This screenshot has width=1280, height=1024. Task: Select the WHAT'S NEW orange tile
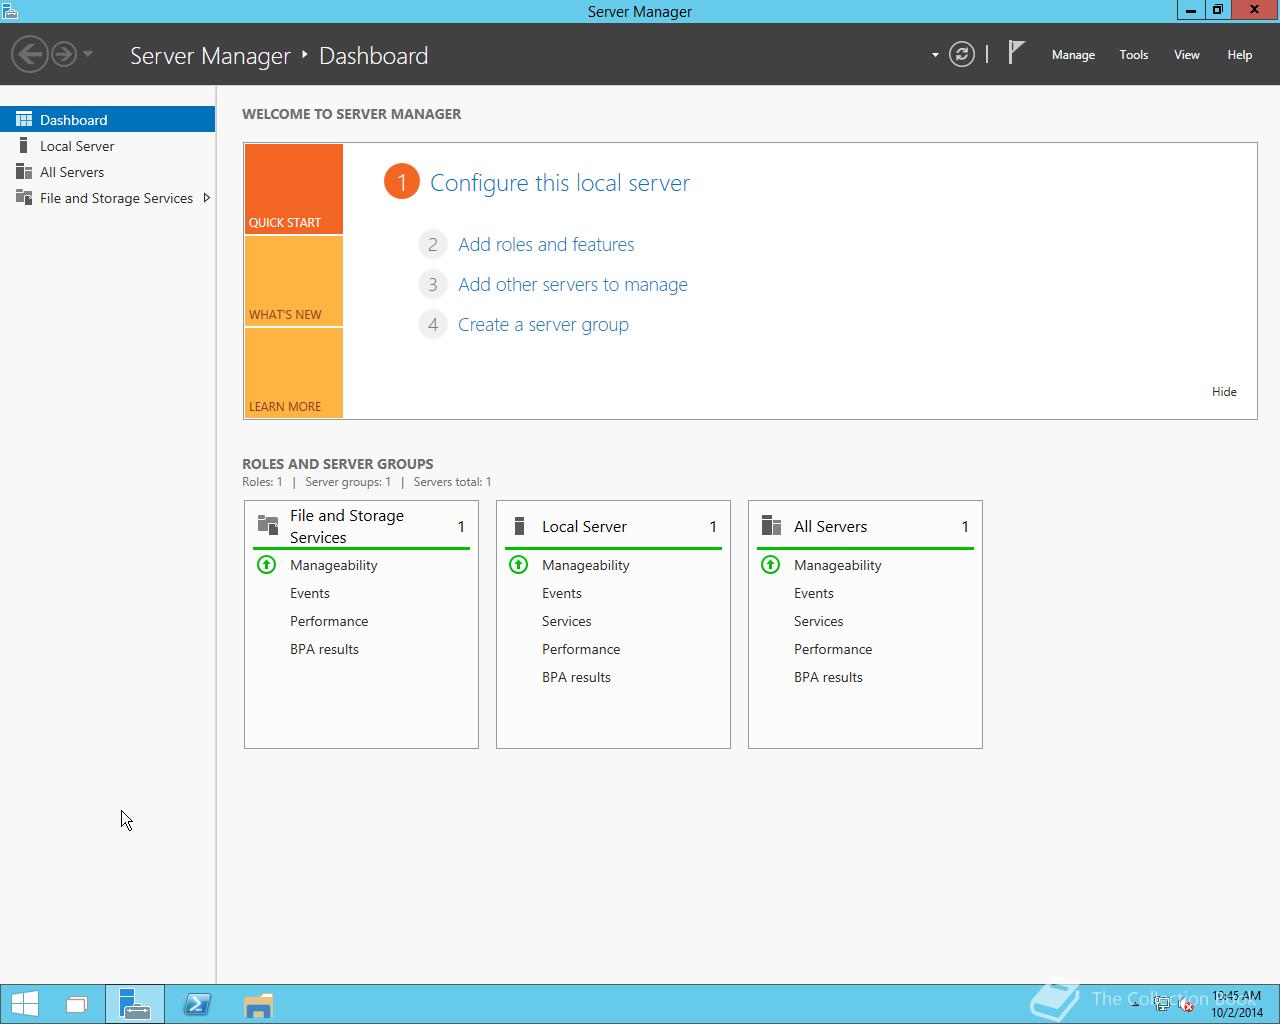coord(293,281)
